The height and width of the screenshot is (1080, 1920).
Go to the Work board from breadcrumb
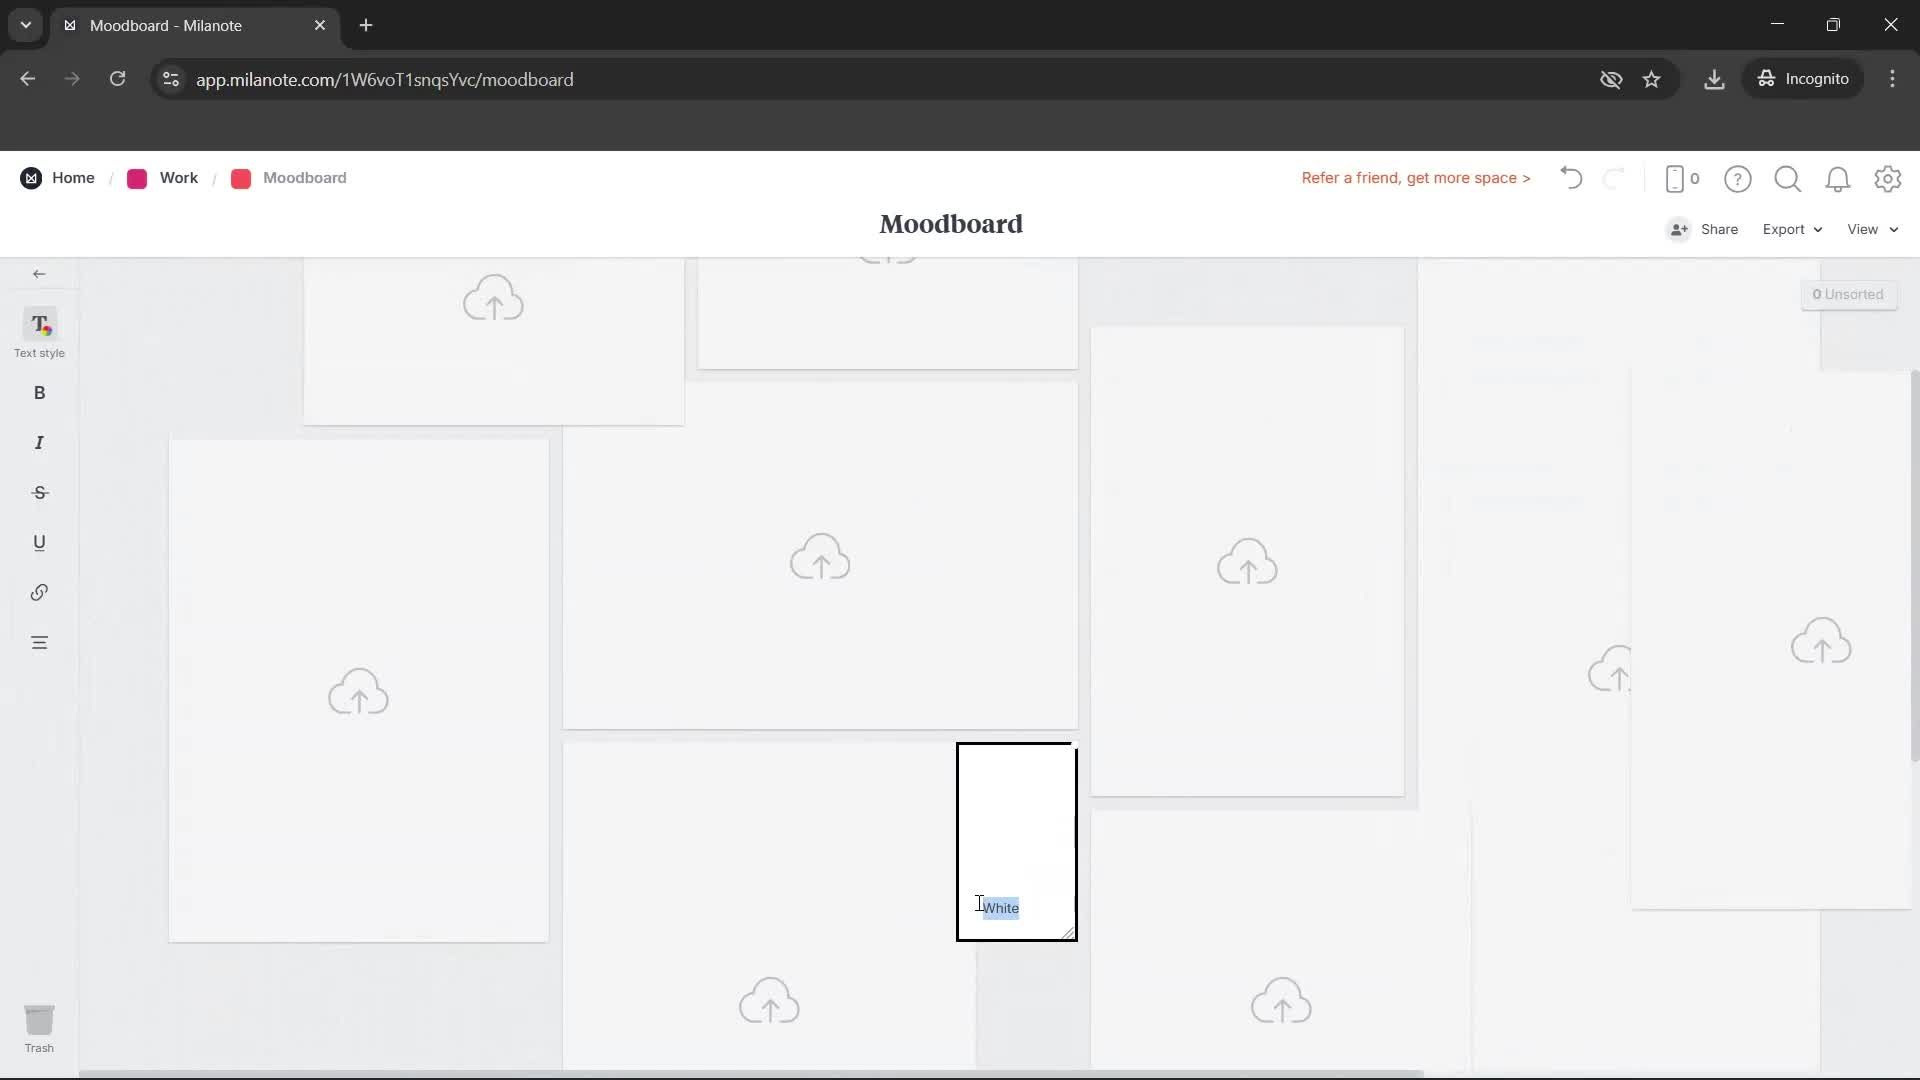point(178,178)
